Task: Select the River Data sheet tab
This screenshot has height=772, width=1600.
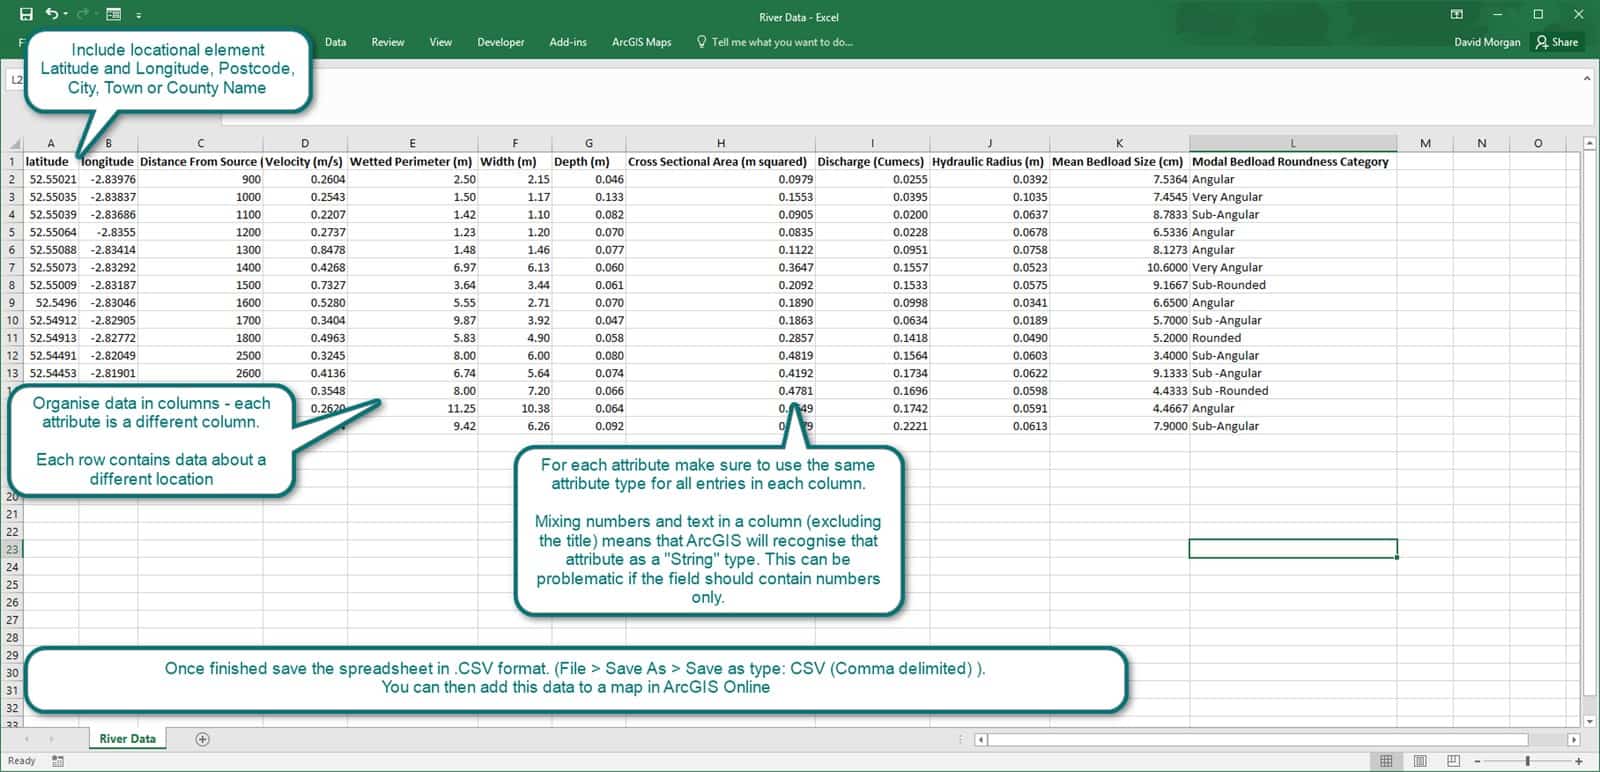Action: (127, 739)
